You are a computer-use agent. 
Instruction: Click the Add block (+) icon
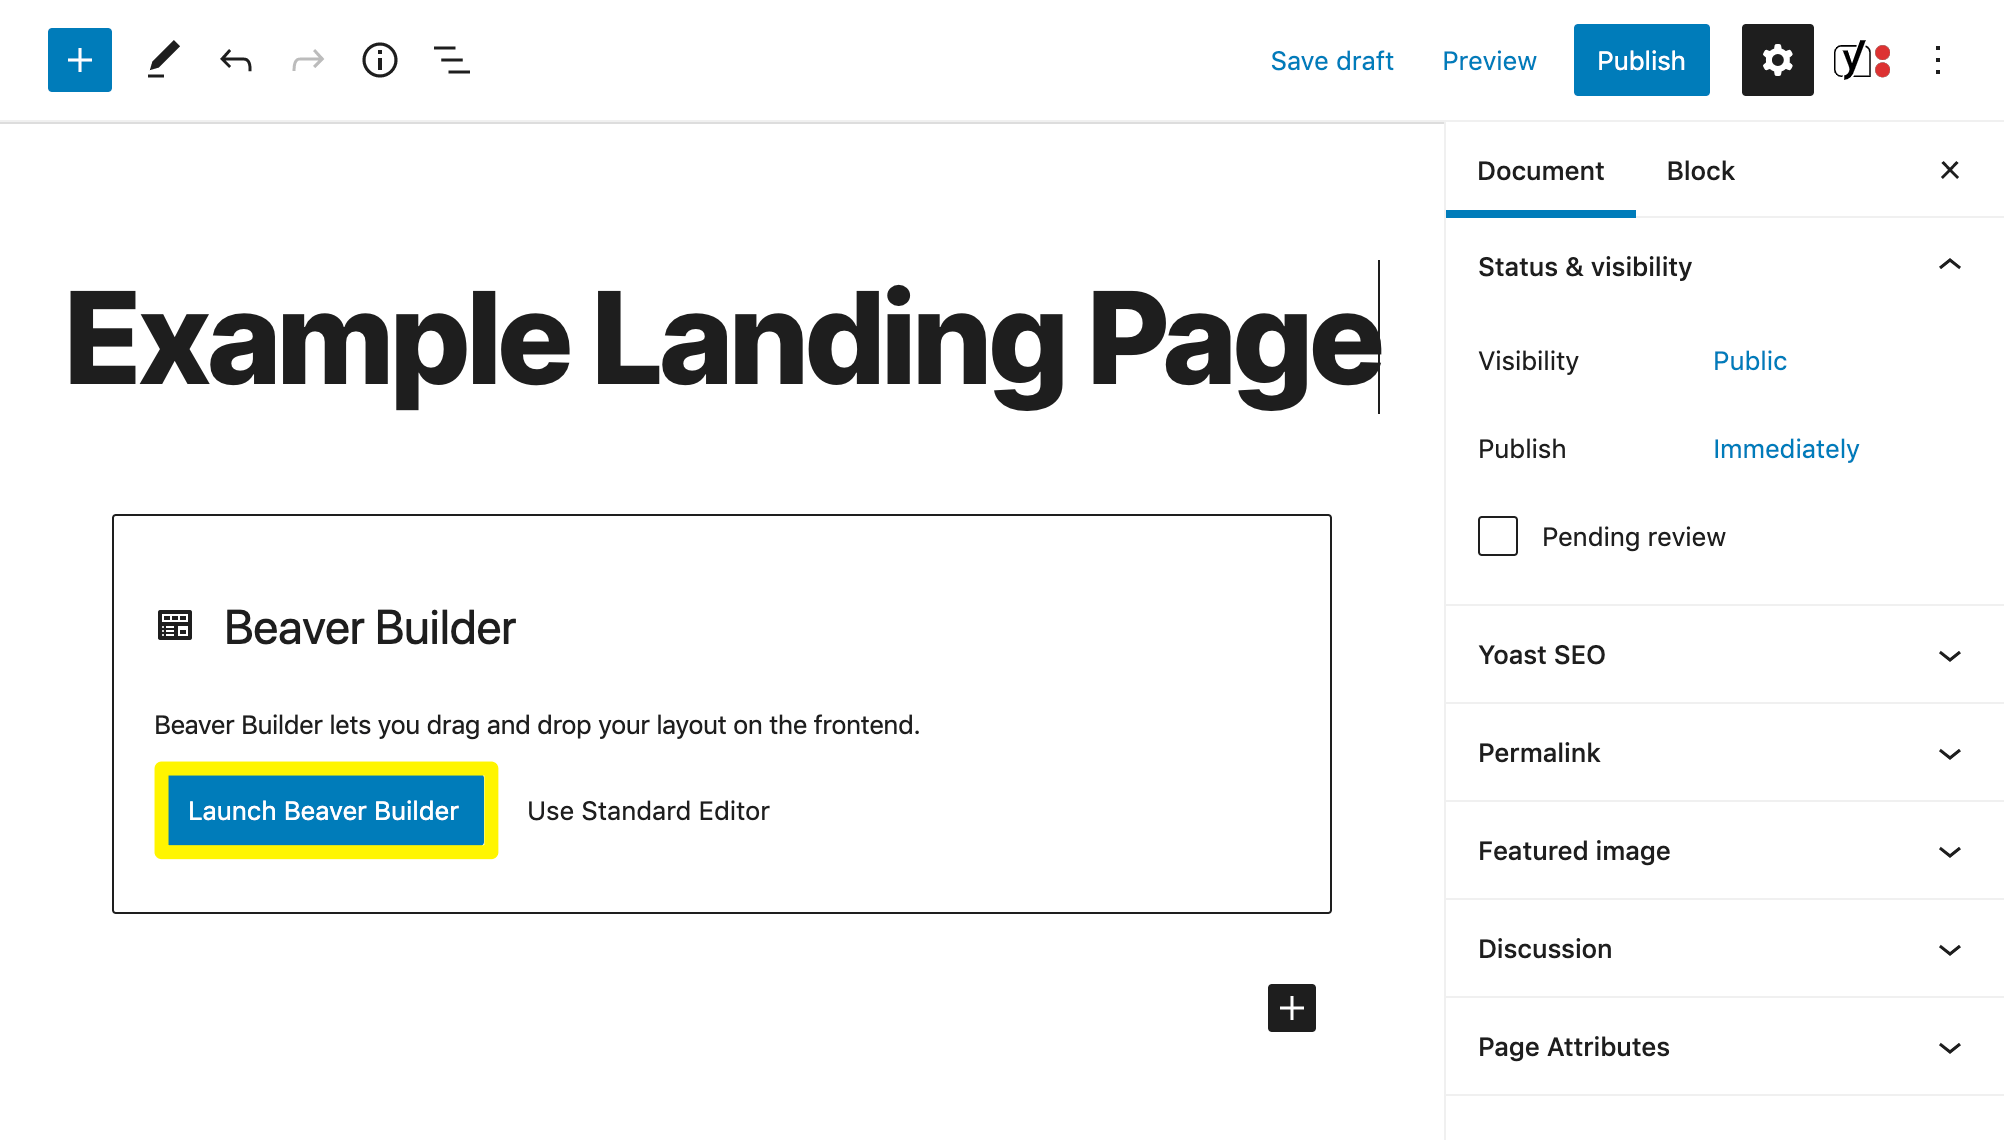(x=78, y=61)
